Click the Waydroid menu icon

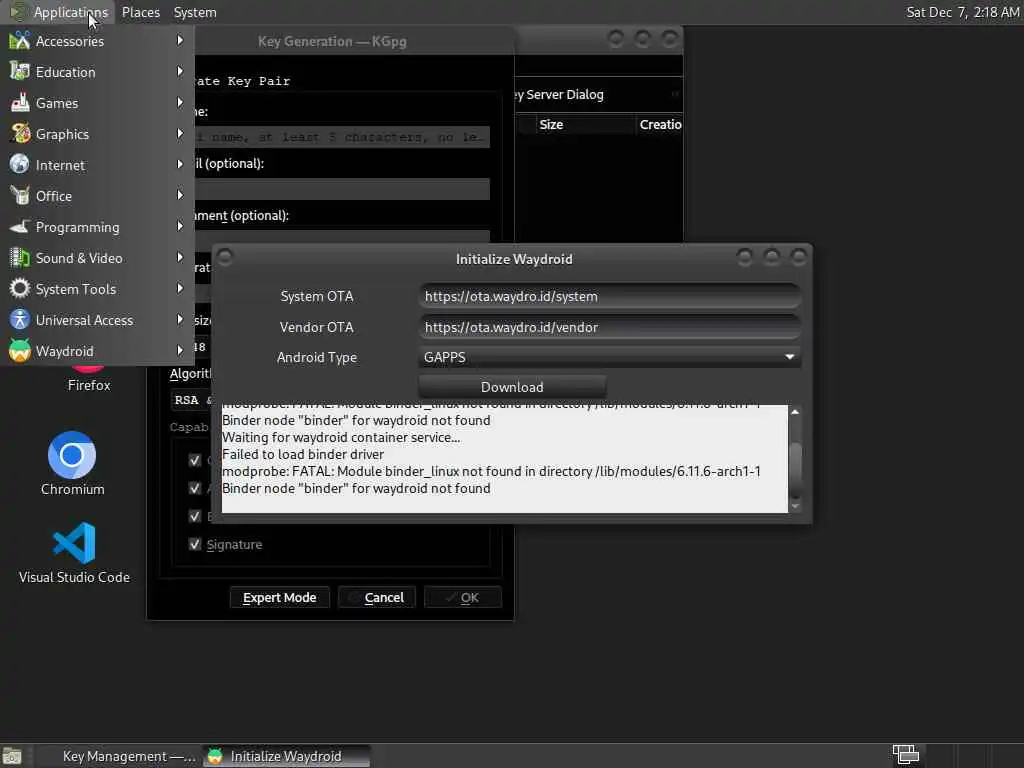click(20, 351)
